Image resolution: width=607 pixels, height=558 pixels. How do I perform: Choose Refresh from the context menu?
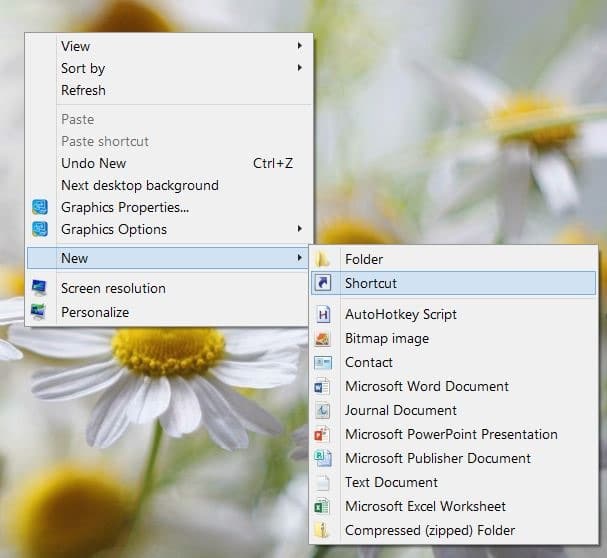click(169, 90)
